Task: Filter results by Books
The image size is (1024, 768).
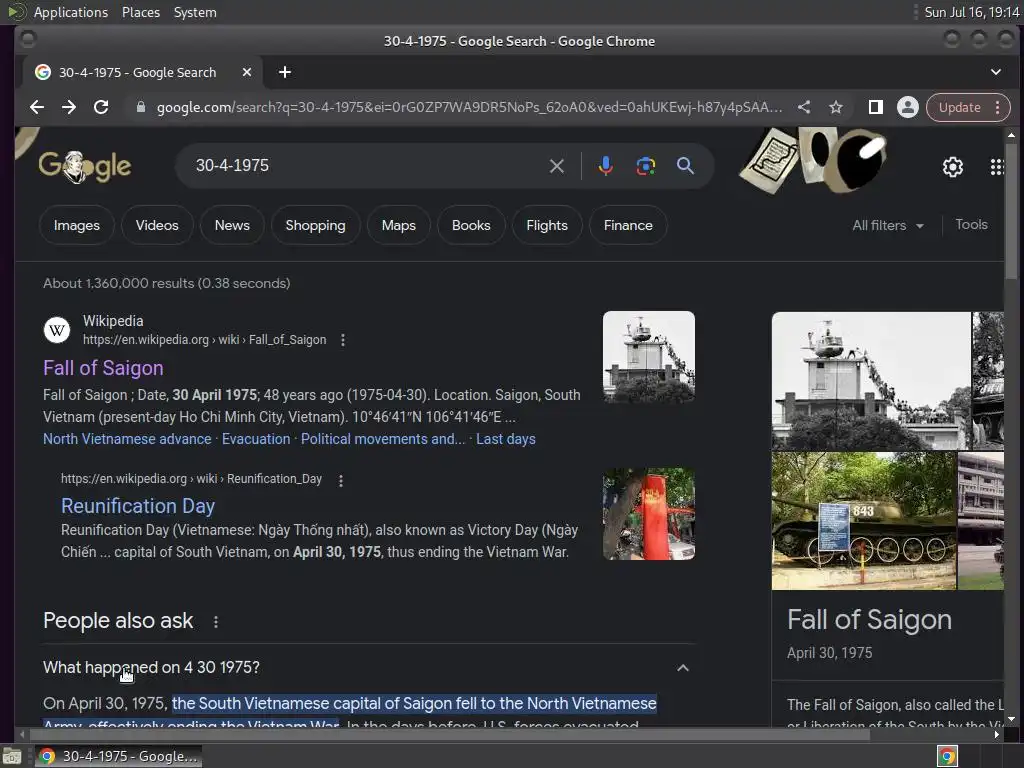Action: 471,225
